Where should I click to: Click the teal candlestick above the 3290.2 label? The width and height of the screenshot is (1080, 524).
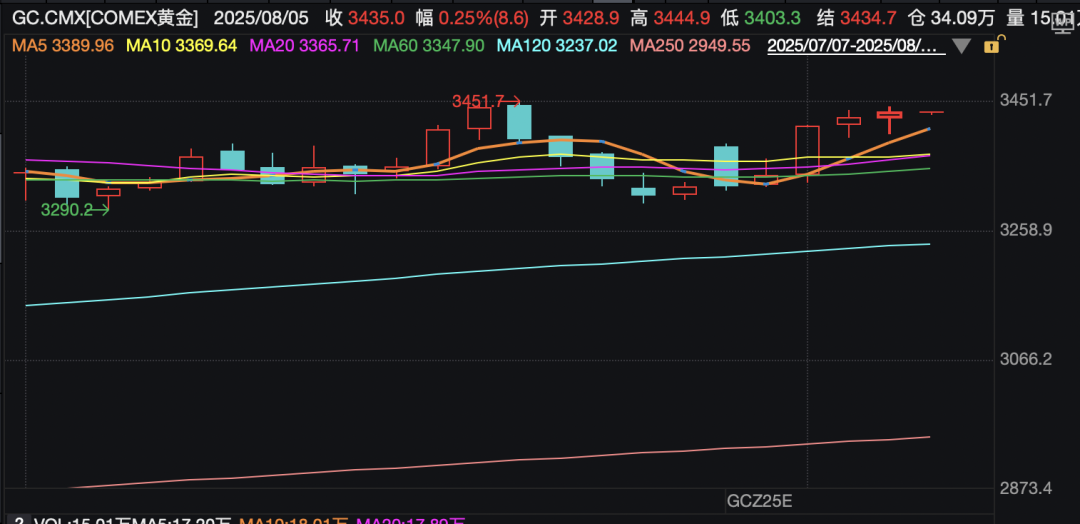point(67,183)
